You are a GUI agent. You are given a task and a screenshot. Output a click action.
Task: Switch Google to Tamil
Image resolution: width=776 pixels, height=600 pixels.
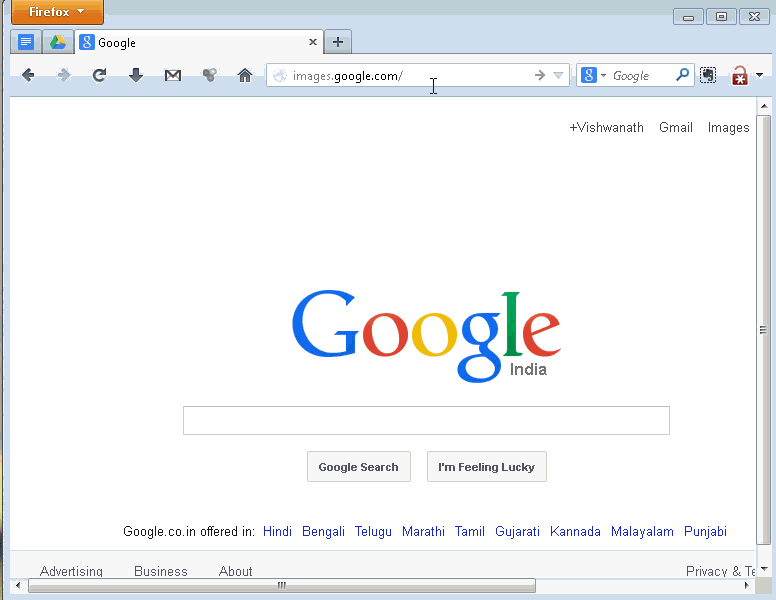click(470, 531)
